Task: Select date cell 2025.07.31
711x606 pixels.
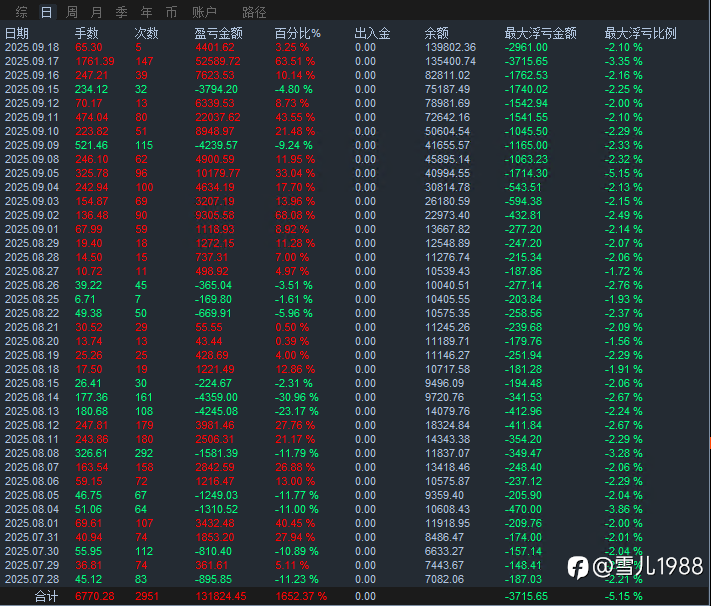Action: pos(32,538)
